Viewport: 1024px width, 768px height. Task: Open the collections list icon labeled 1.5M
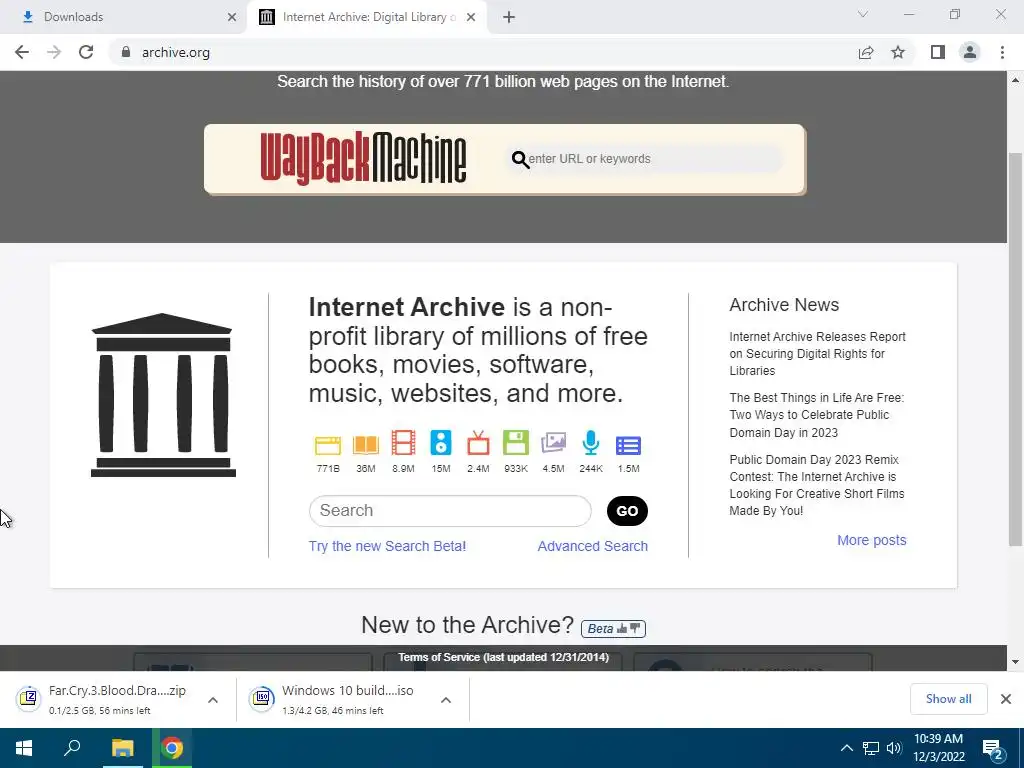click(x=628, y=445)
